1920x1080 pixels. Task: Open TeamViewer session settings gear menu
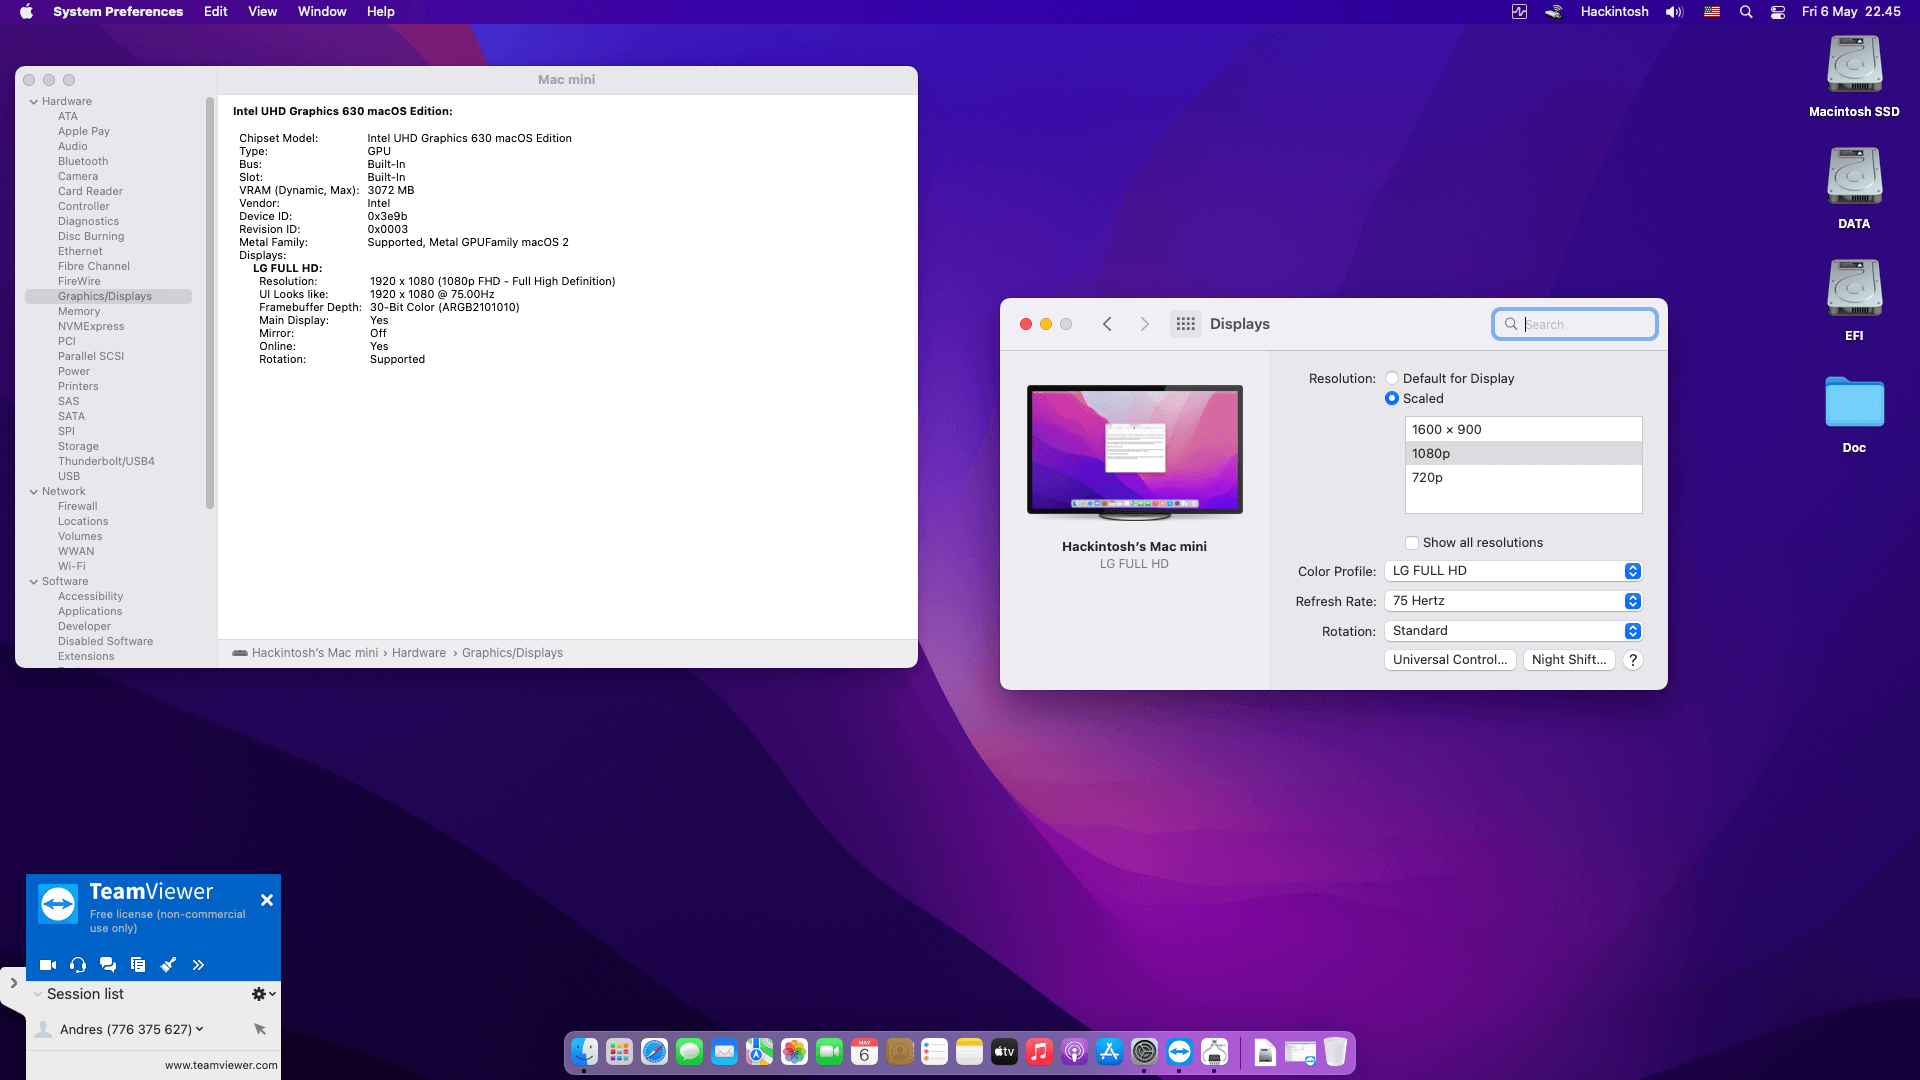point(263,994)
